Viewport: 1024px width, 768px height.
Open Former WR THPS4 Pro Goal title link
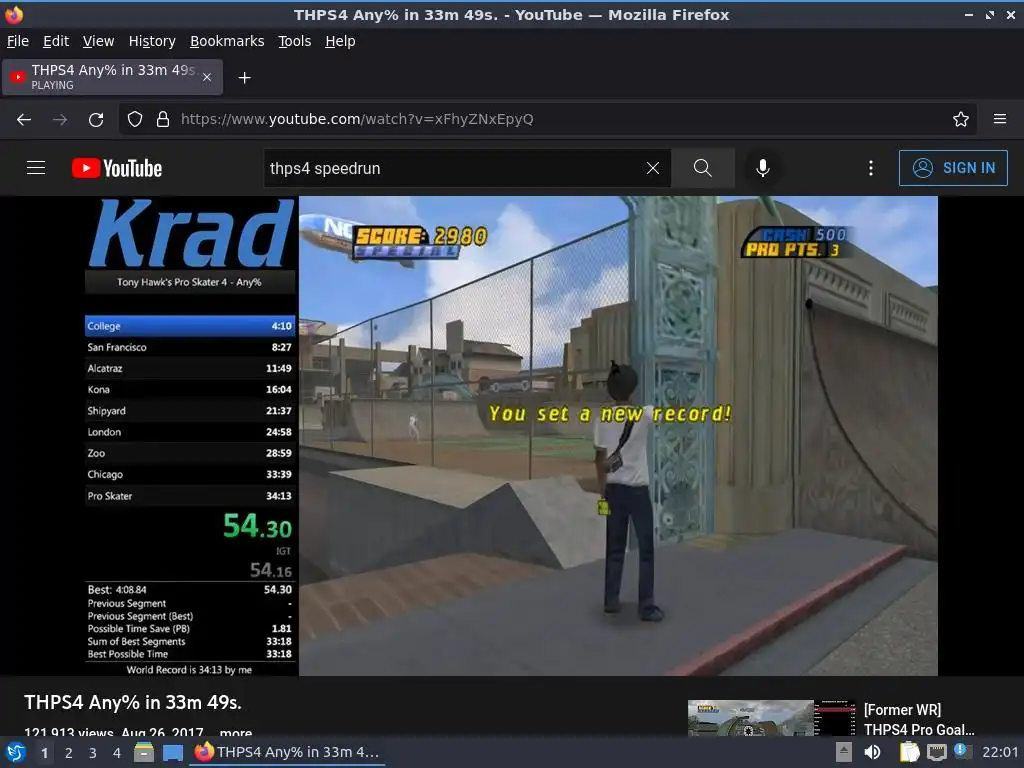(x=918, y=719)
